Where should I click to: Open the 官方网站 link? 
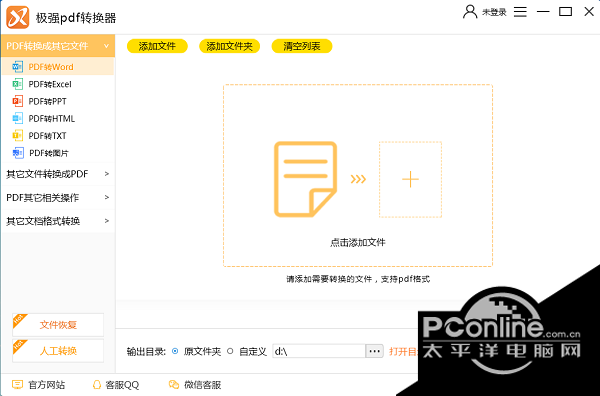tap(47, 385)
